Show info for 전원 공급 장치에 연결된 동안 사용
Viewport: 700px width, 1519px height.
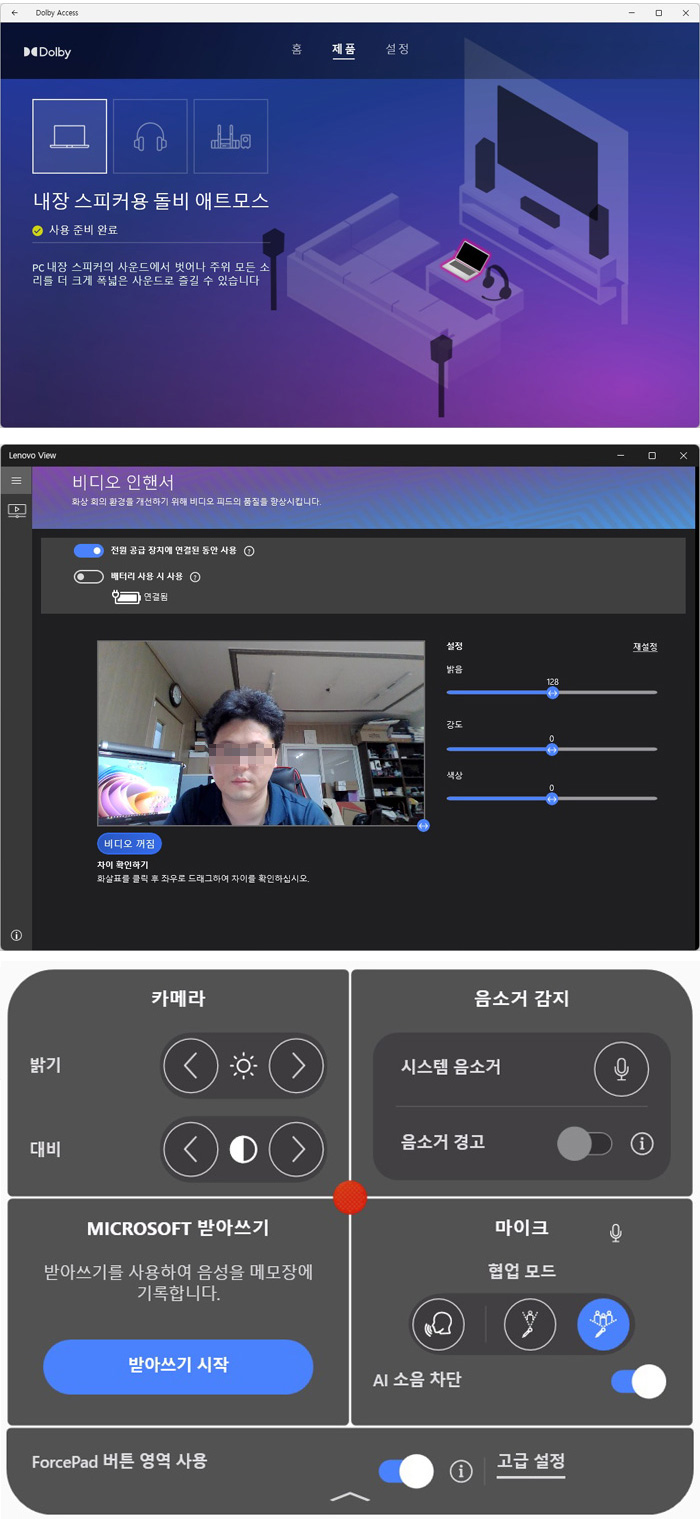pos(249,551)
